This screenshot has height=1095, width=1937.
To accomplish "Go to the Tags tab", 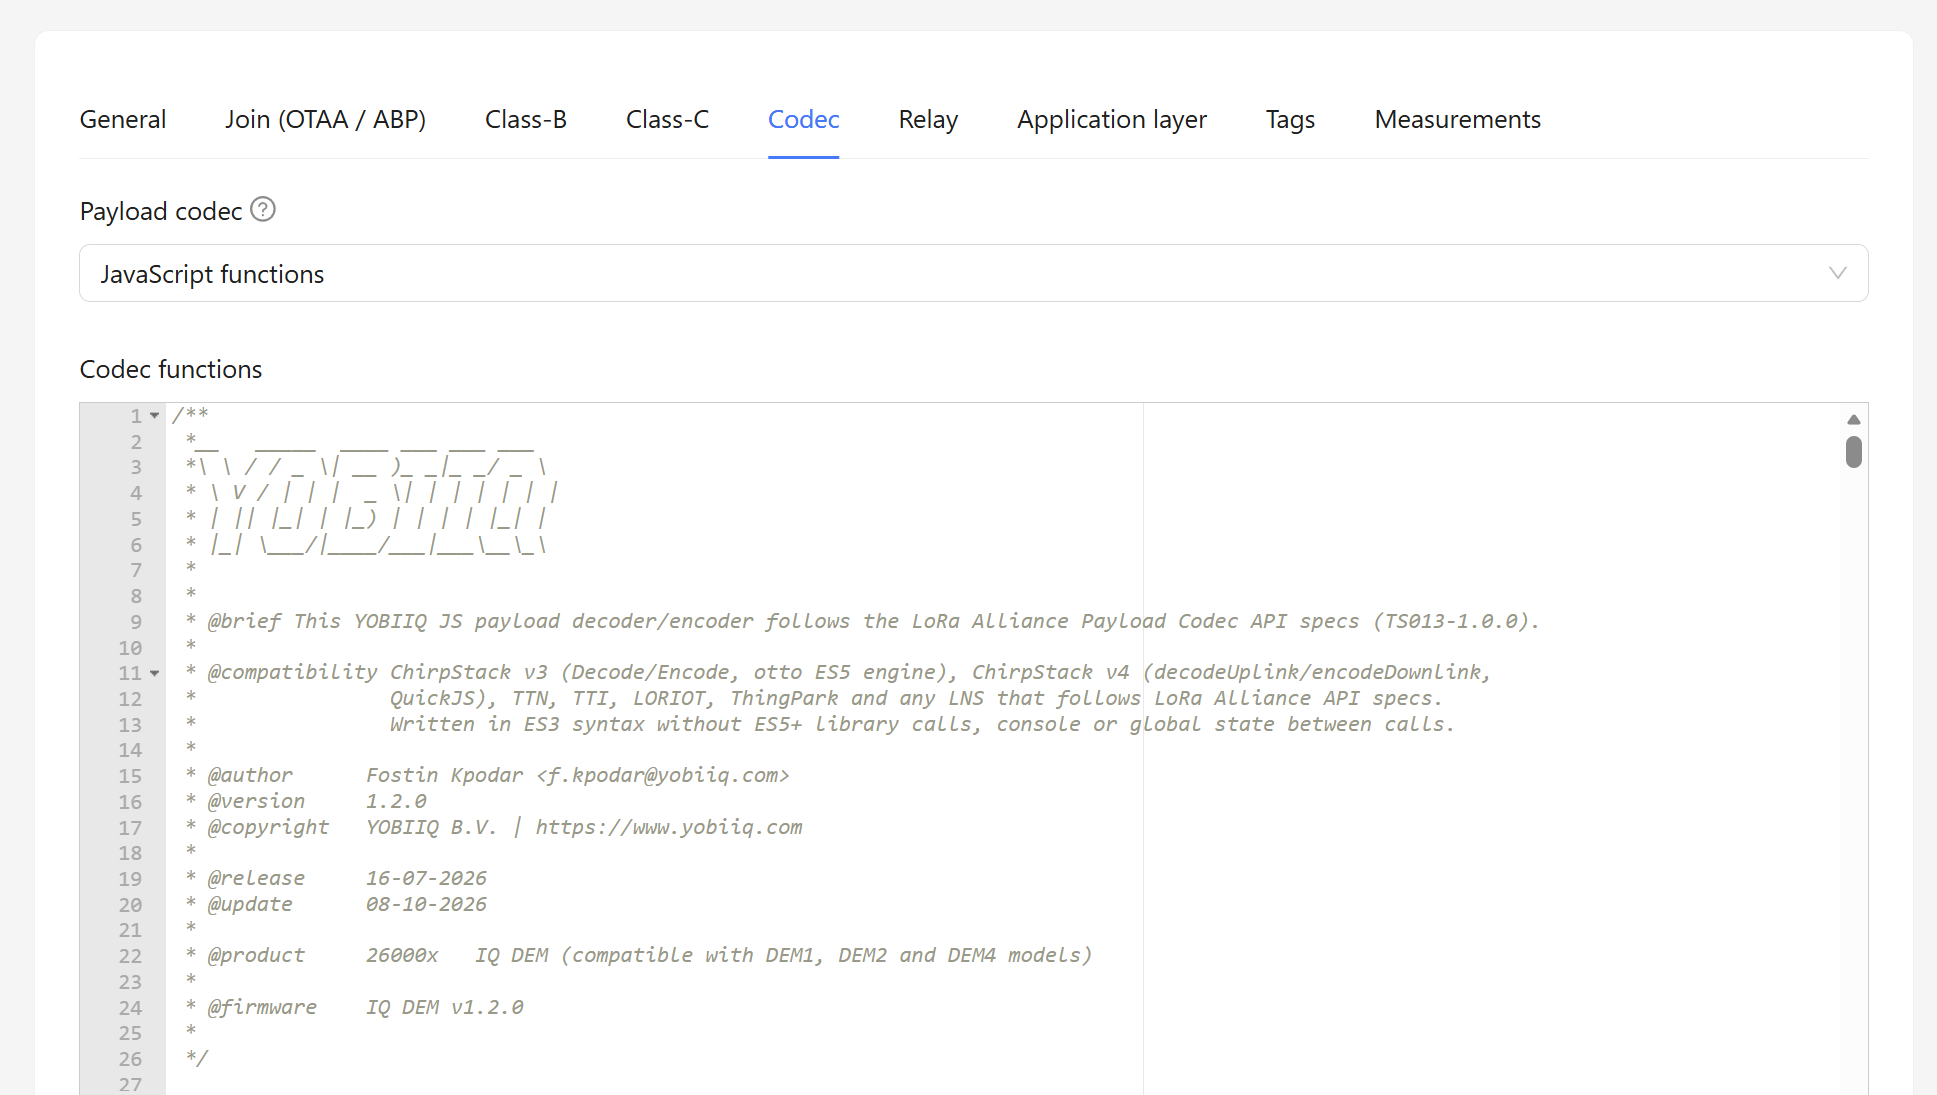I will pyautogui.click(x=1290, y=119).
